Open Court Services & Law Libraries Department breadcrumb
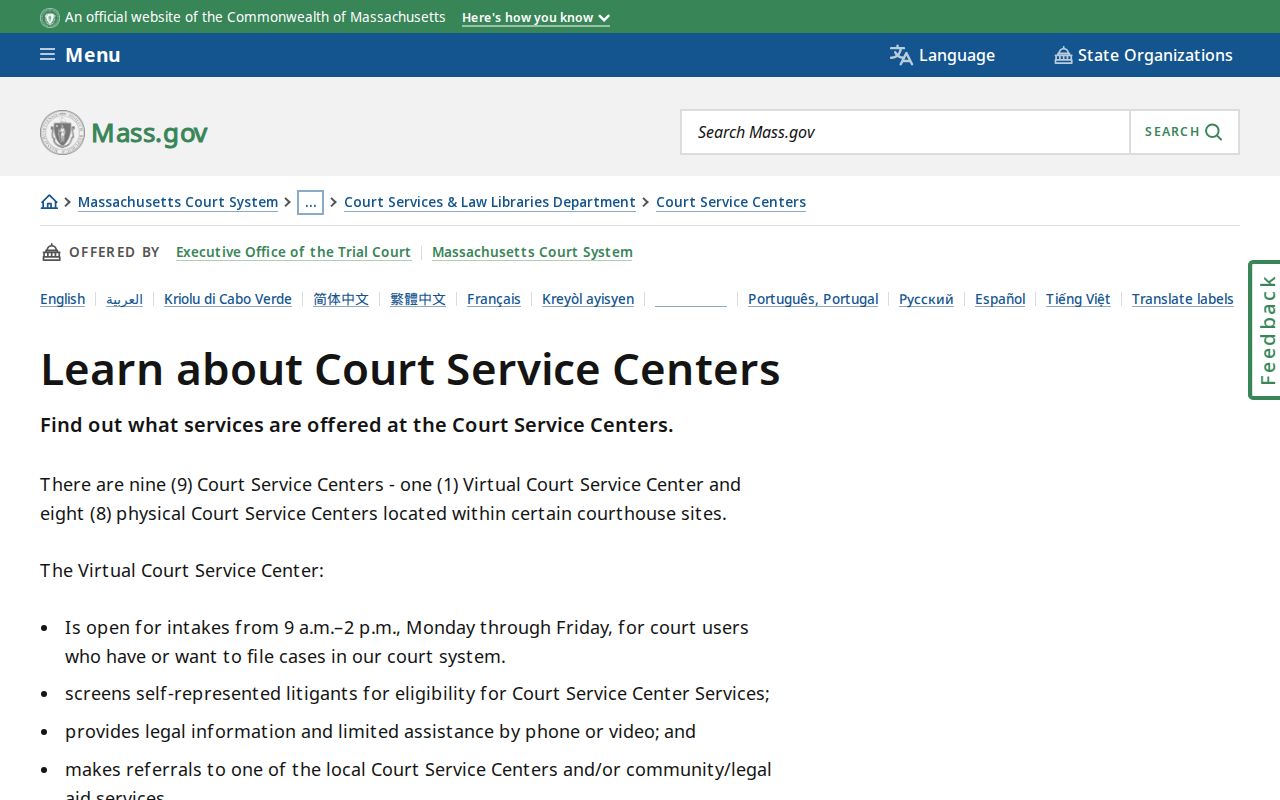1280x800 pixels. [490, 202]
